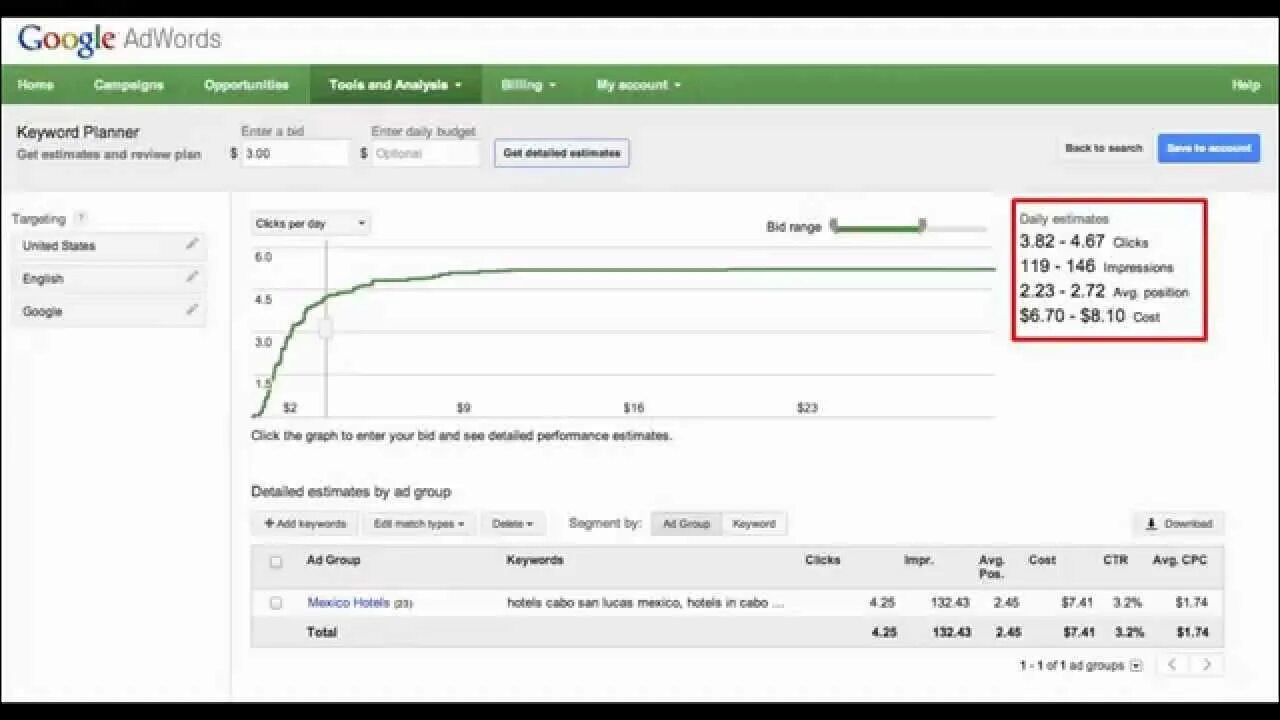Click $16 label on graph axis
Viewport: 1280px width, 720px height.
[x=634, y=407]
